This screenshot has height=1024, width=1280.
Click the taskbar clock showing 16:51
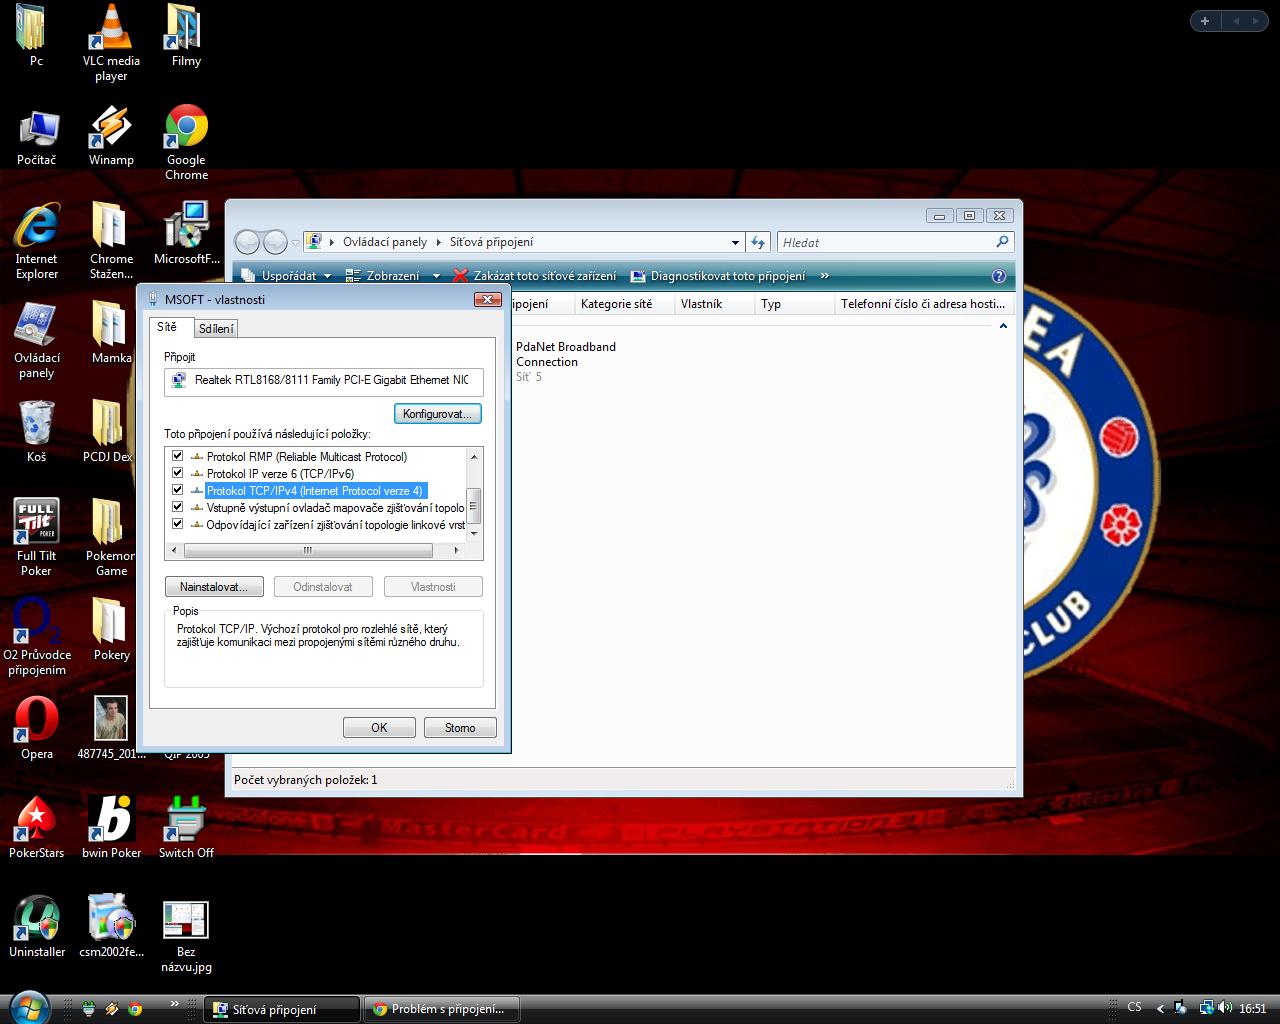click(1253, 1009)
